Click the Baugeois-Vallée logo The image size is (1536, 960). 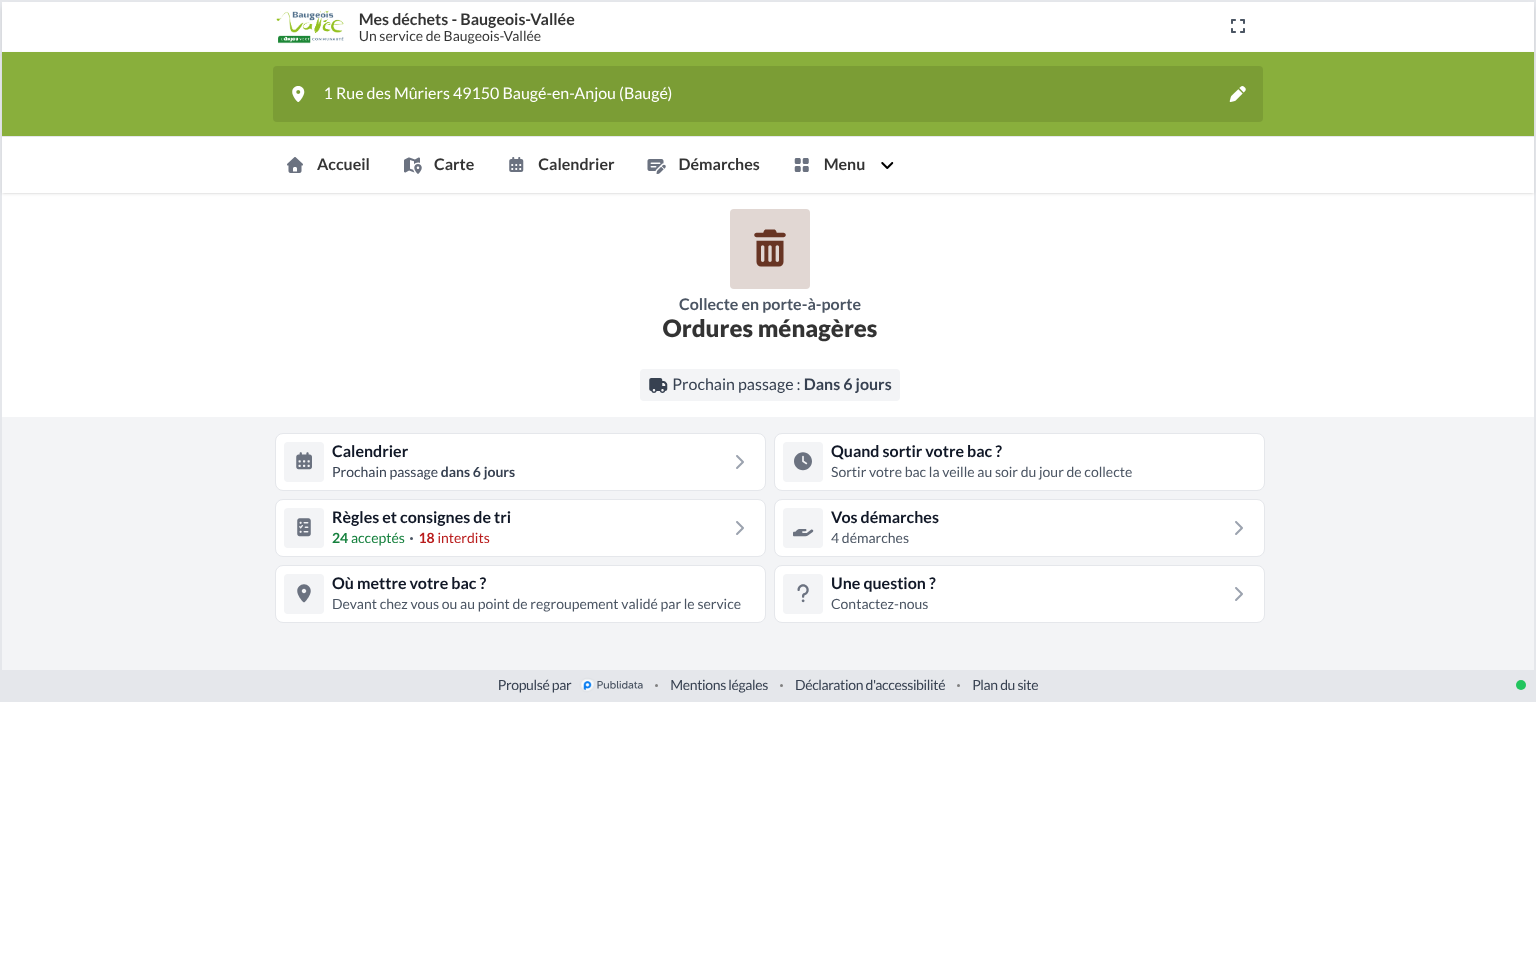[310, 27]
